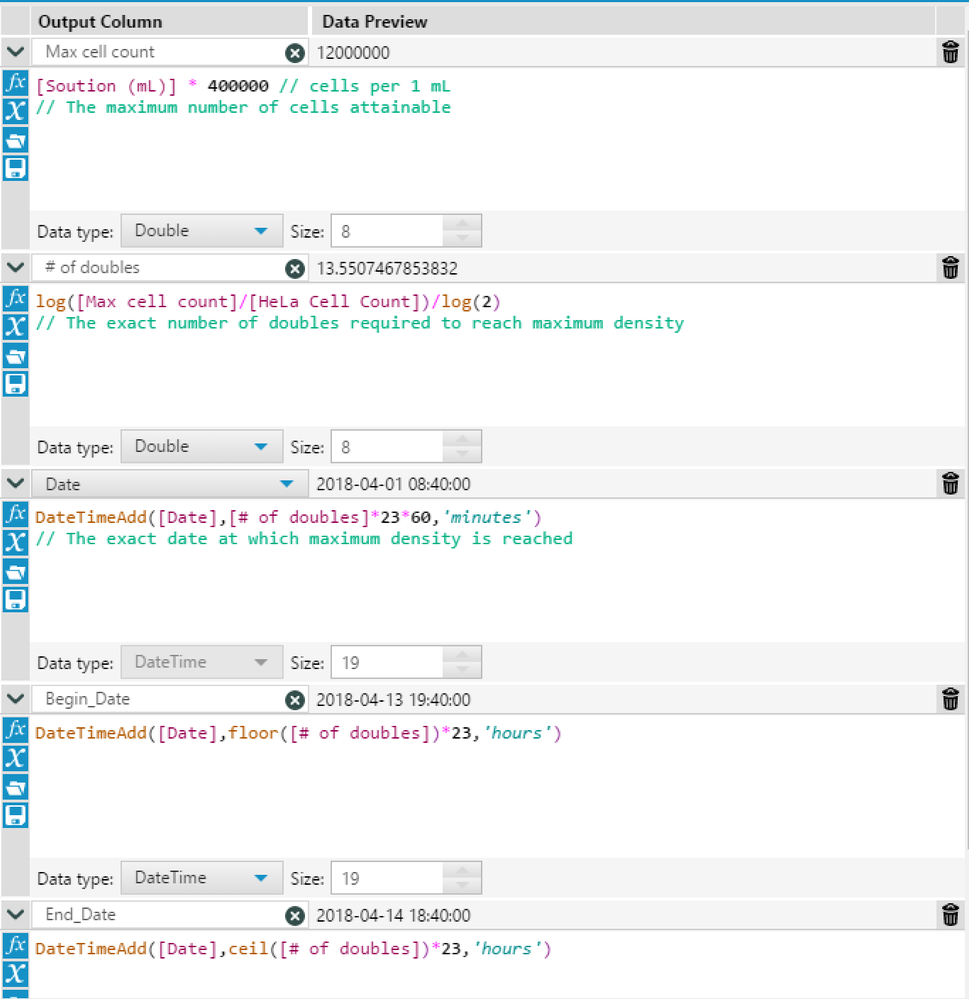The image size is (969, 999).
Task: Open columns and constants (X) for Max cell count
Action: (15, 111)
